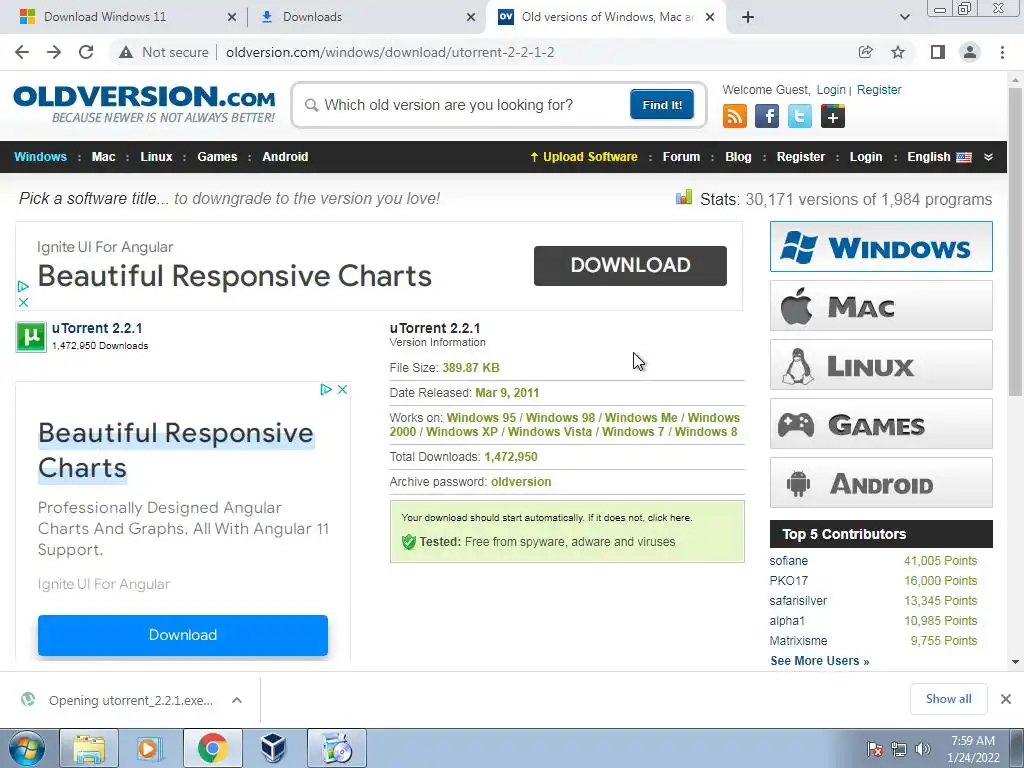Screen dimensions: 1024x768
Task: Click the disc installer taskbar icon
Action: 336,748
